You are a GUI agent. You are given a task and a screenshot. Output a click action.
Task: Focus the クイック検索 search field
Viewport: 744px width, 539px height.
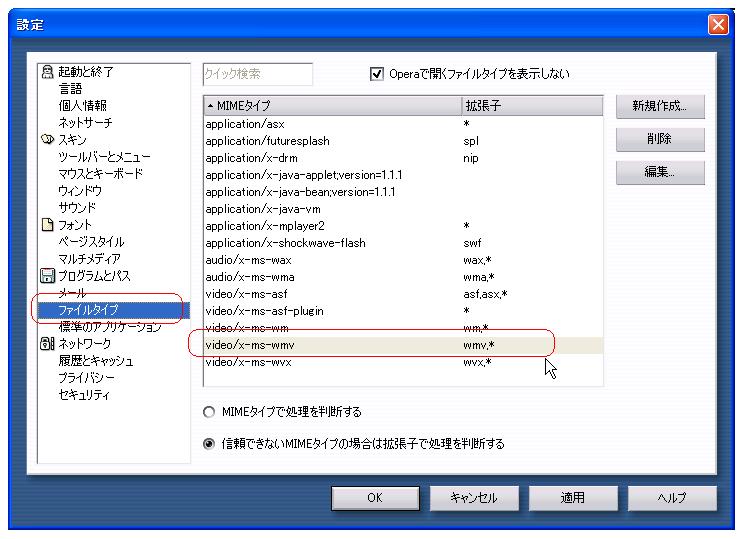point(258,74)
